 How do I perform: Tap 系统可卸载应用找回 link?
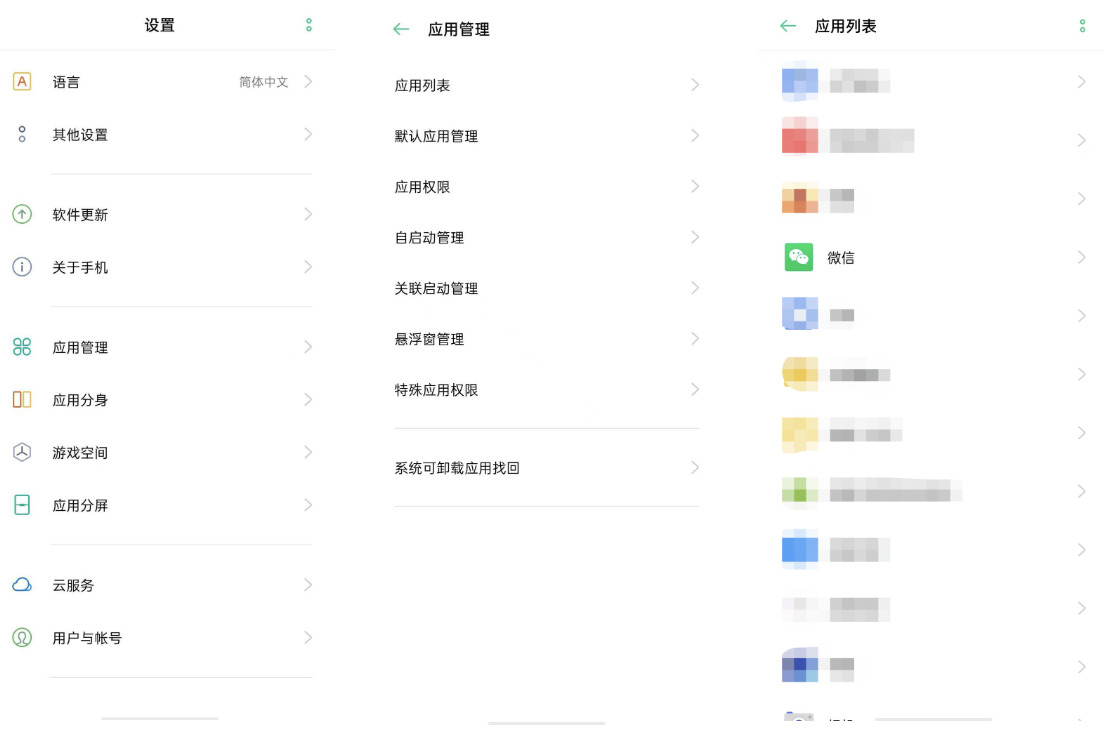(457, 468)
